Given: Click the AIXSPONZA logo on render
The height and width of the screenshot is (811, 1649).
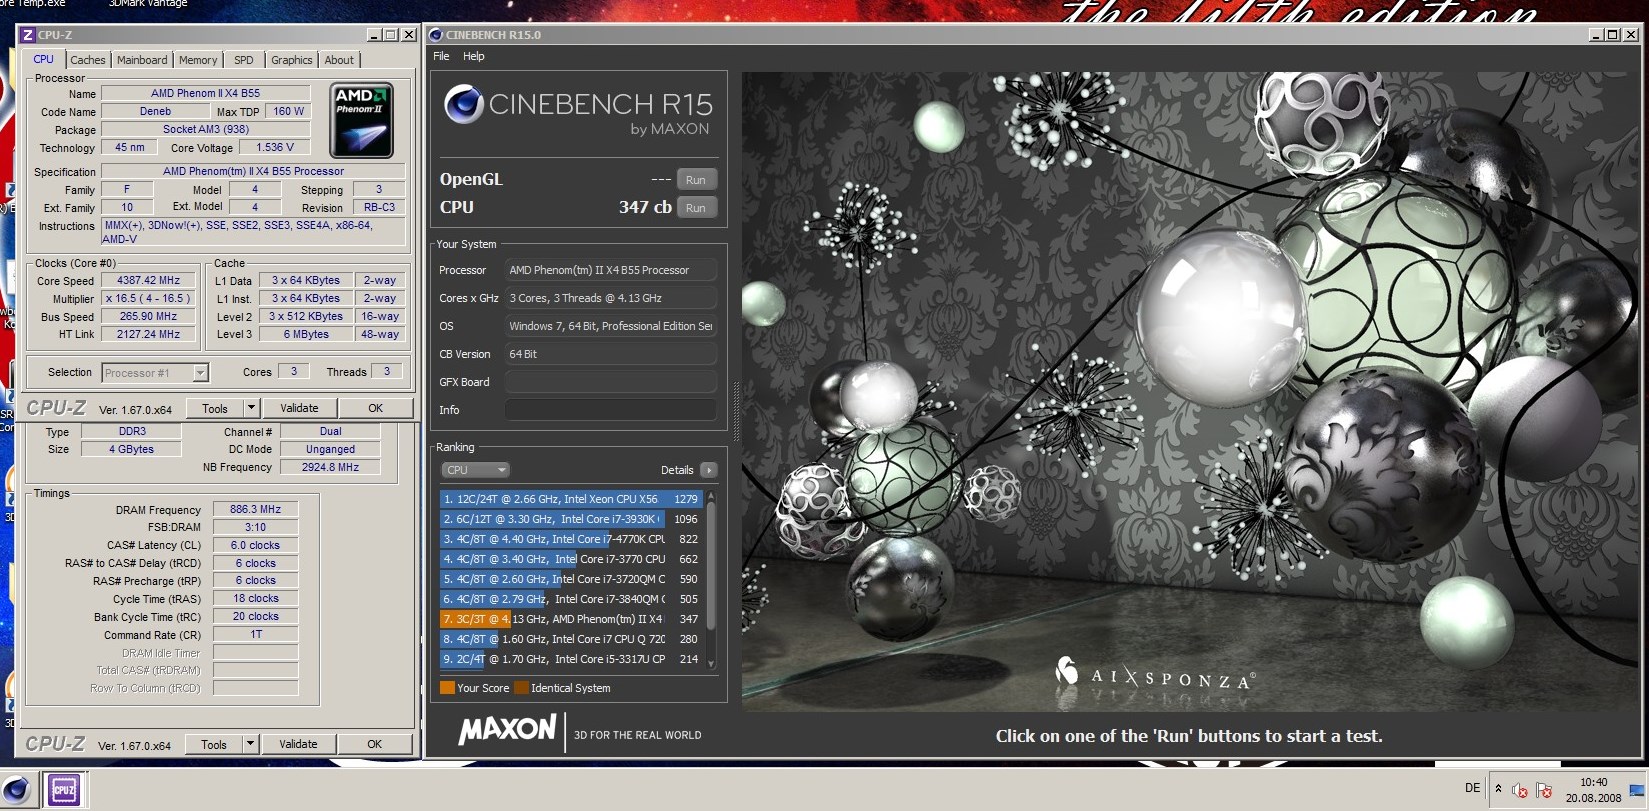Looking at the screenshot, I should pyautogui.click(x=1155, y=676).
